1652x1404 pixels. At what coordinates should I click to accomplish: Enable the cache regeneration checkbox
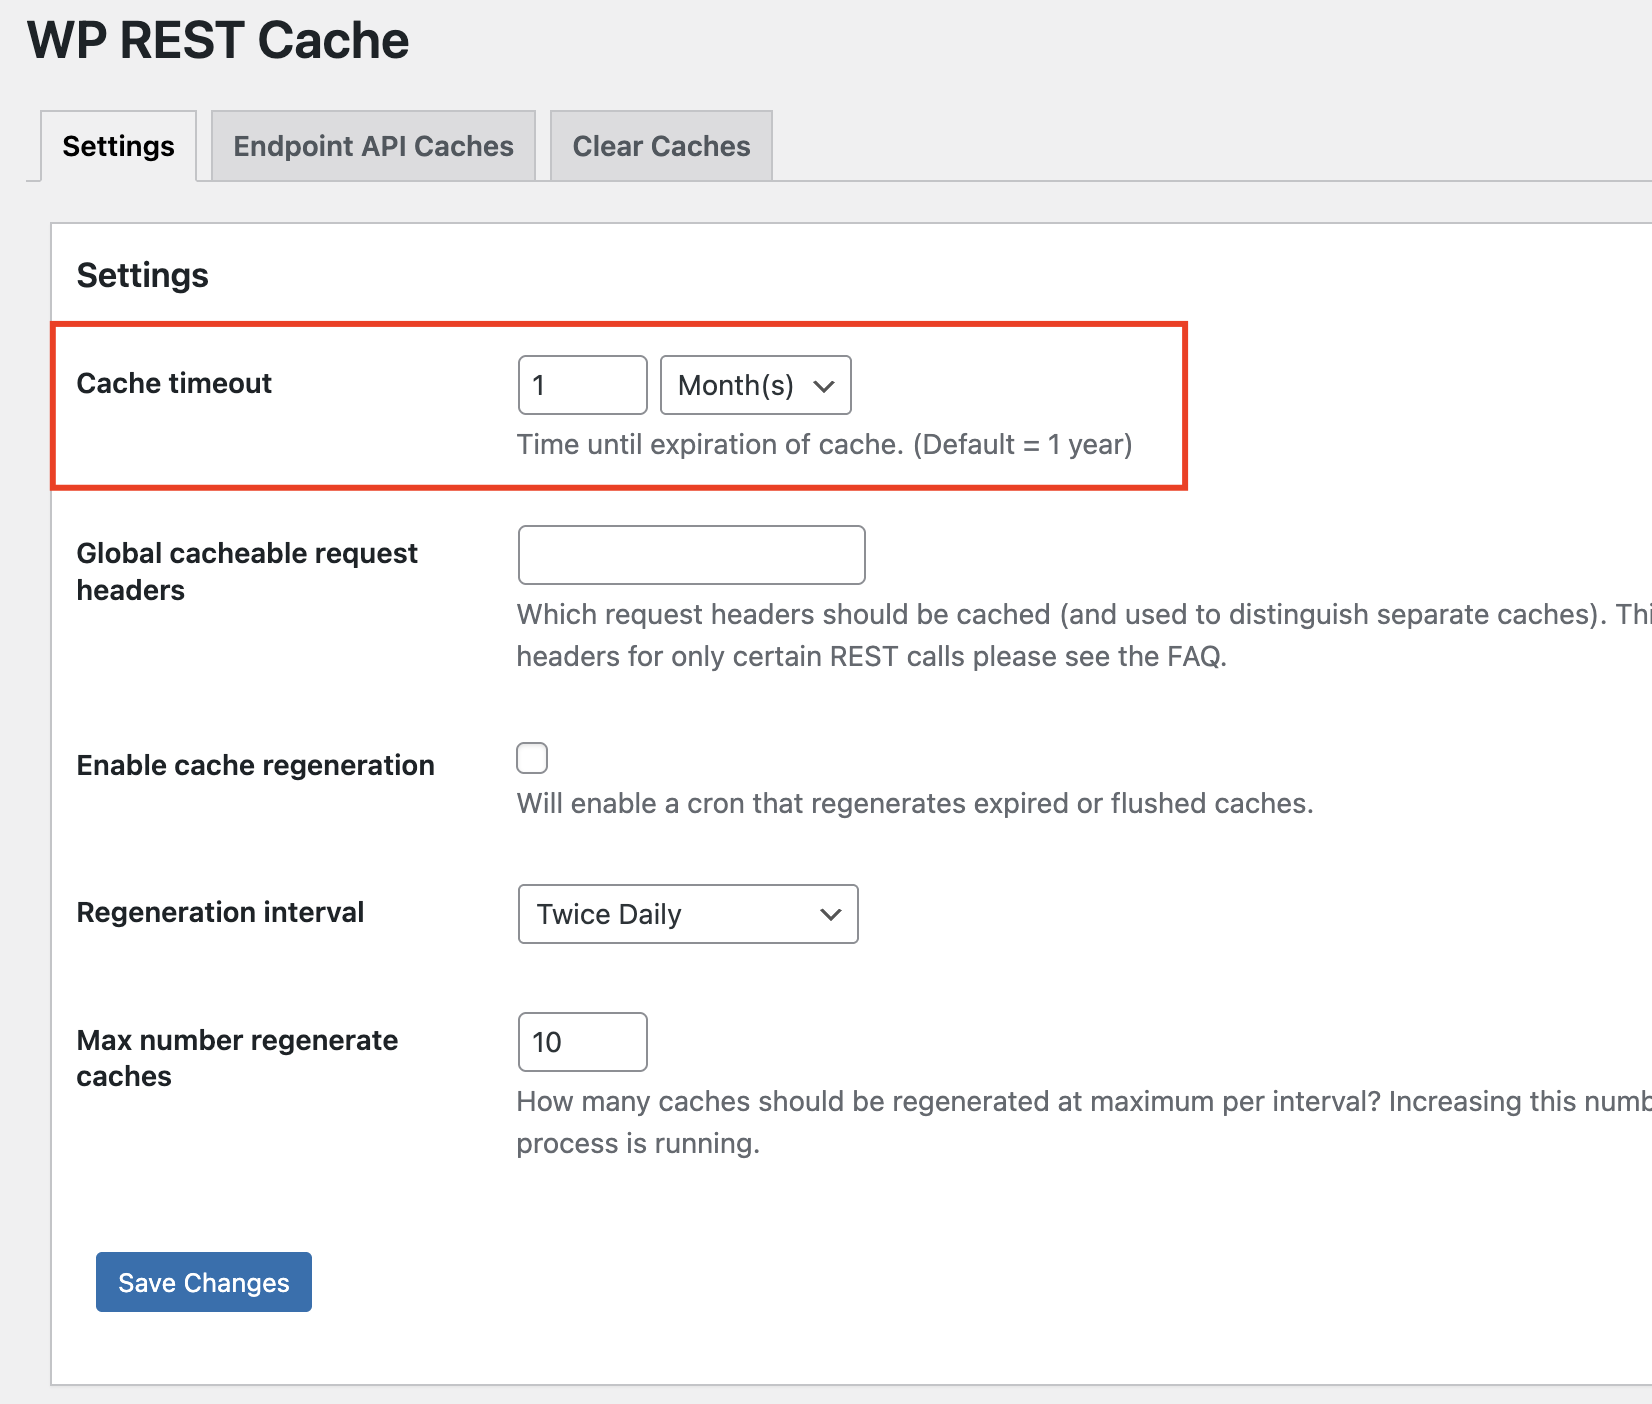[x=532, y=758]
